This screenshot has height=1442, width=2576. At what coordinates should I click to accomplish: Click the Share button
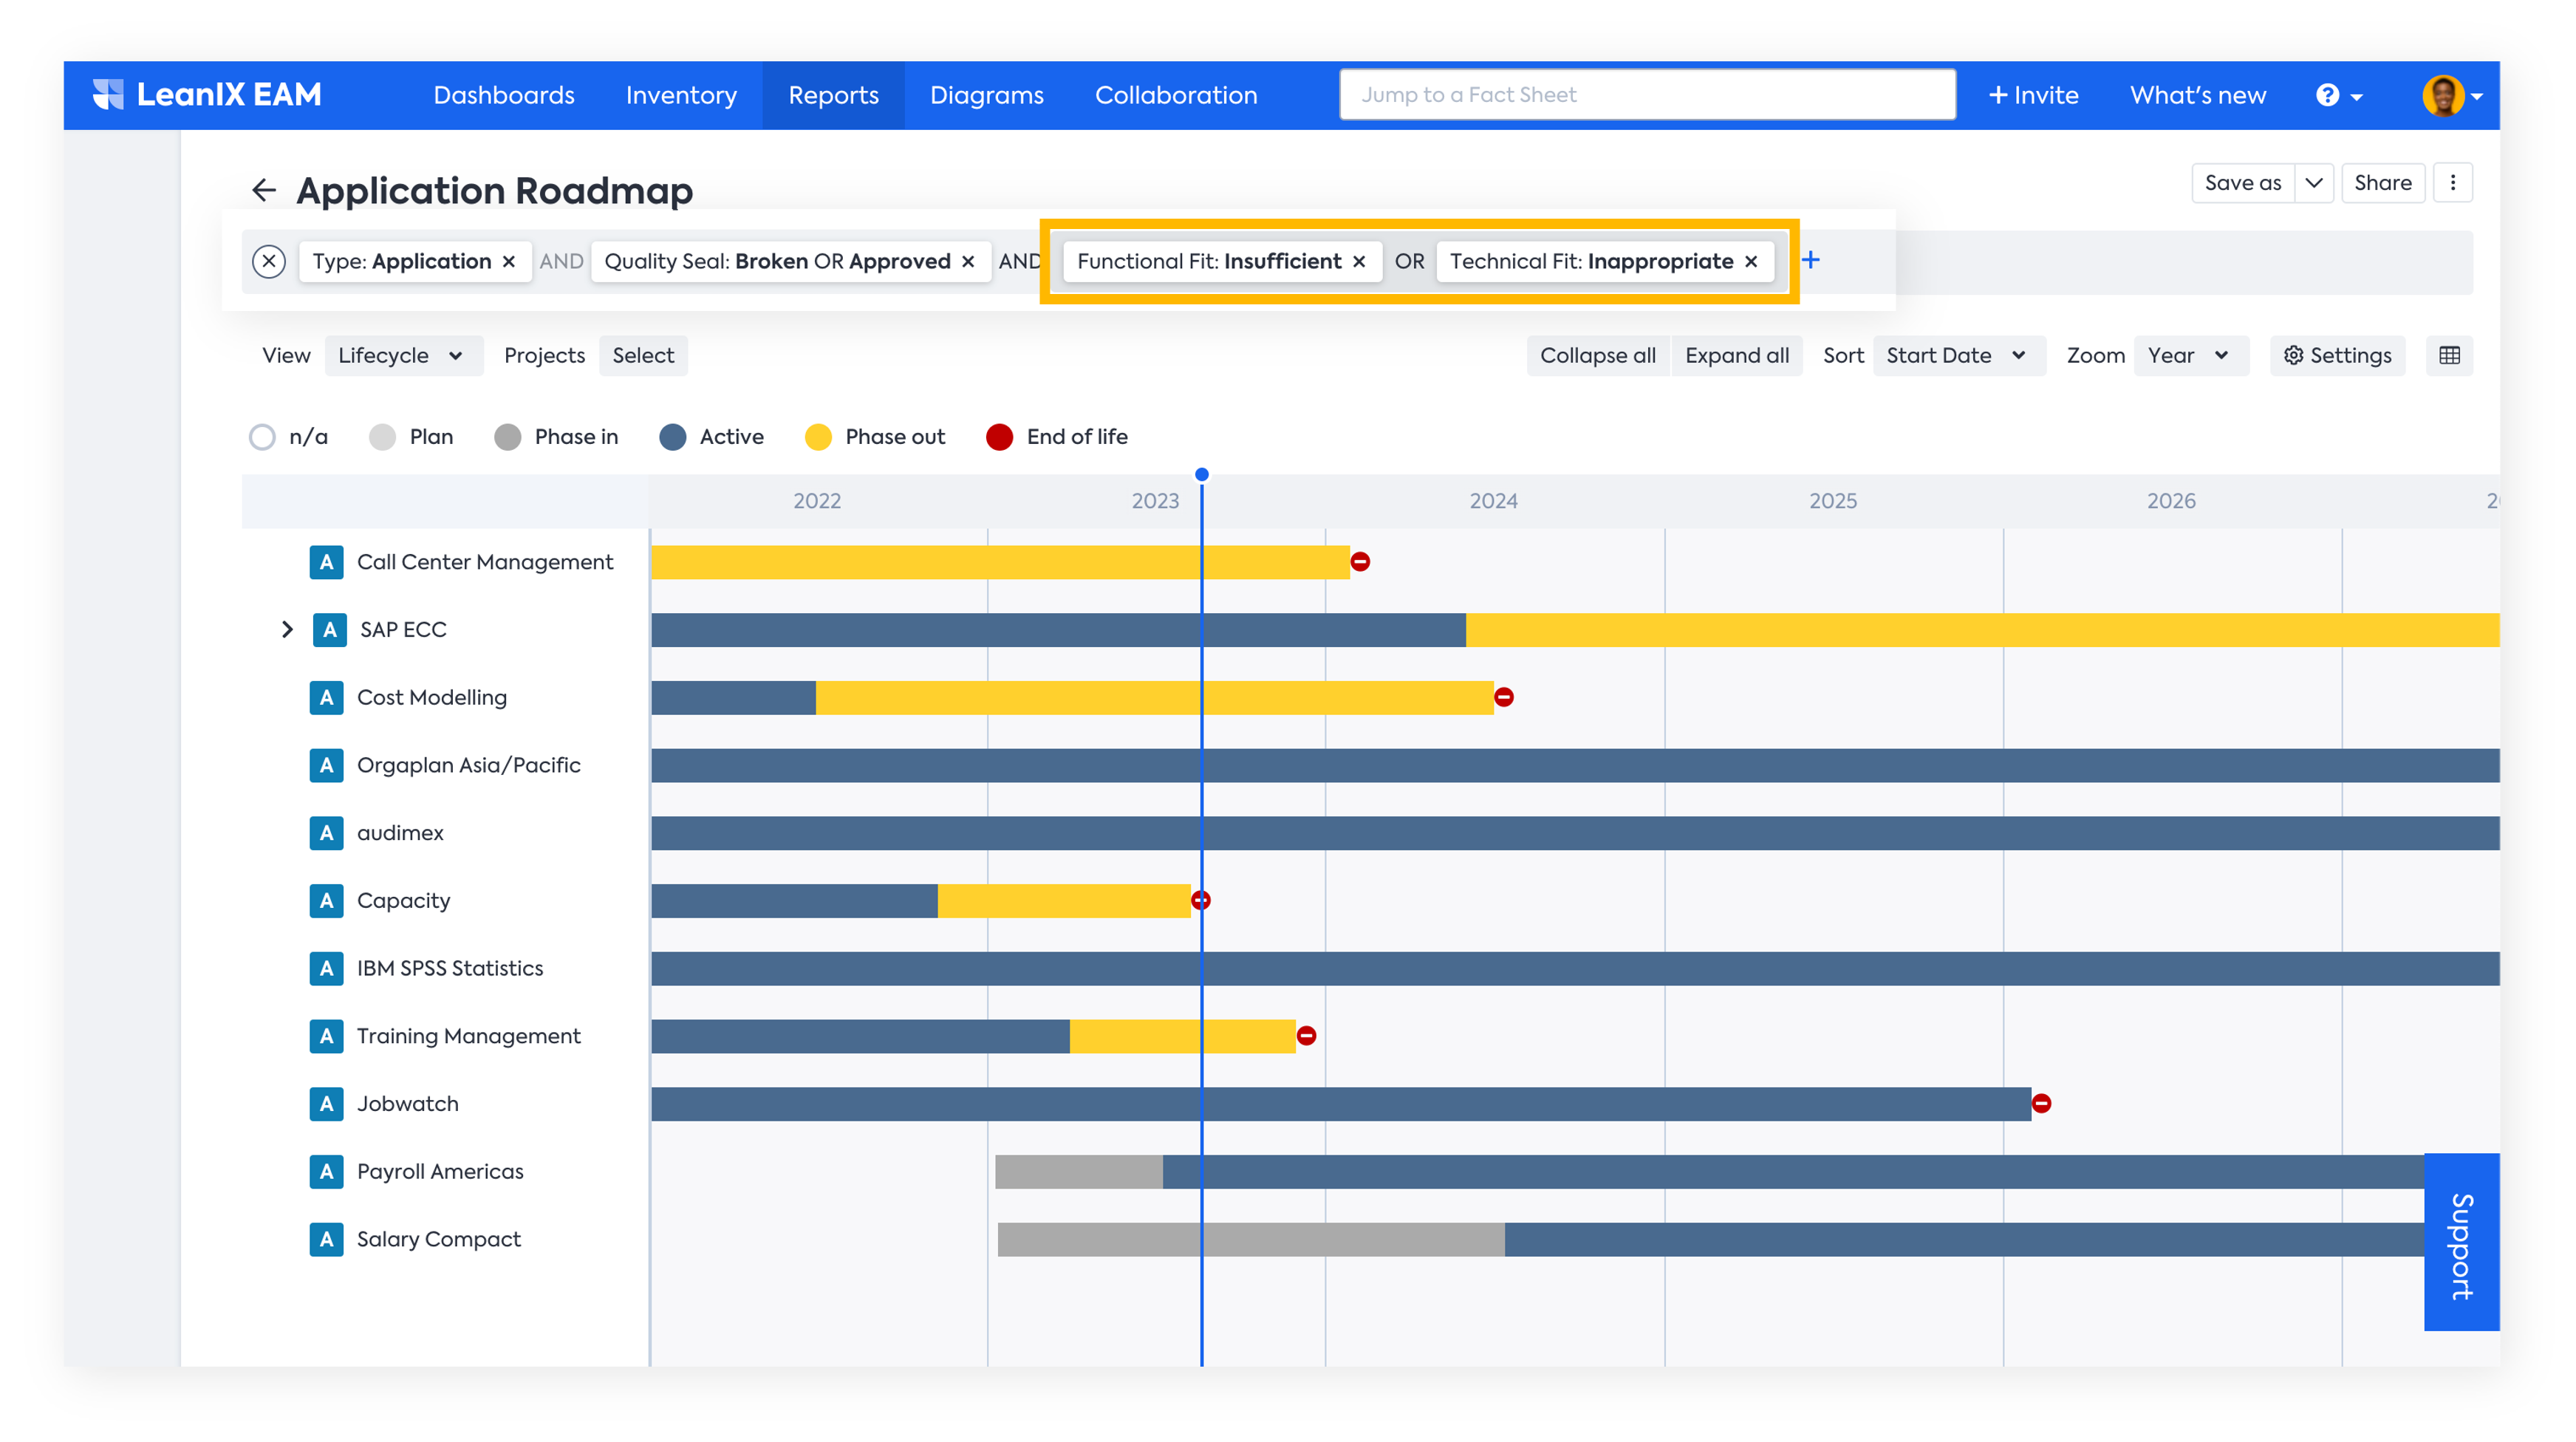point(2383,183)
